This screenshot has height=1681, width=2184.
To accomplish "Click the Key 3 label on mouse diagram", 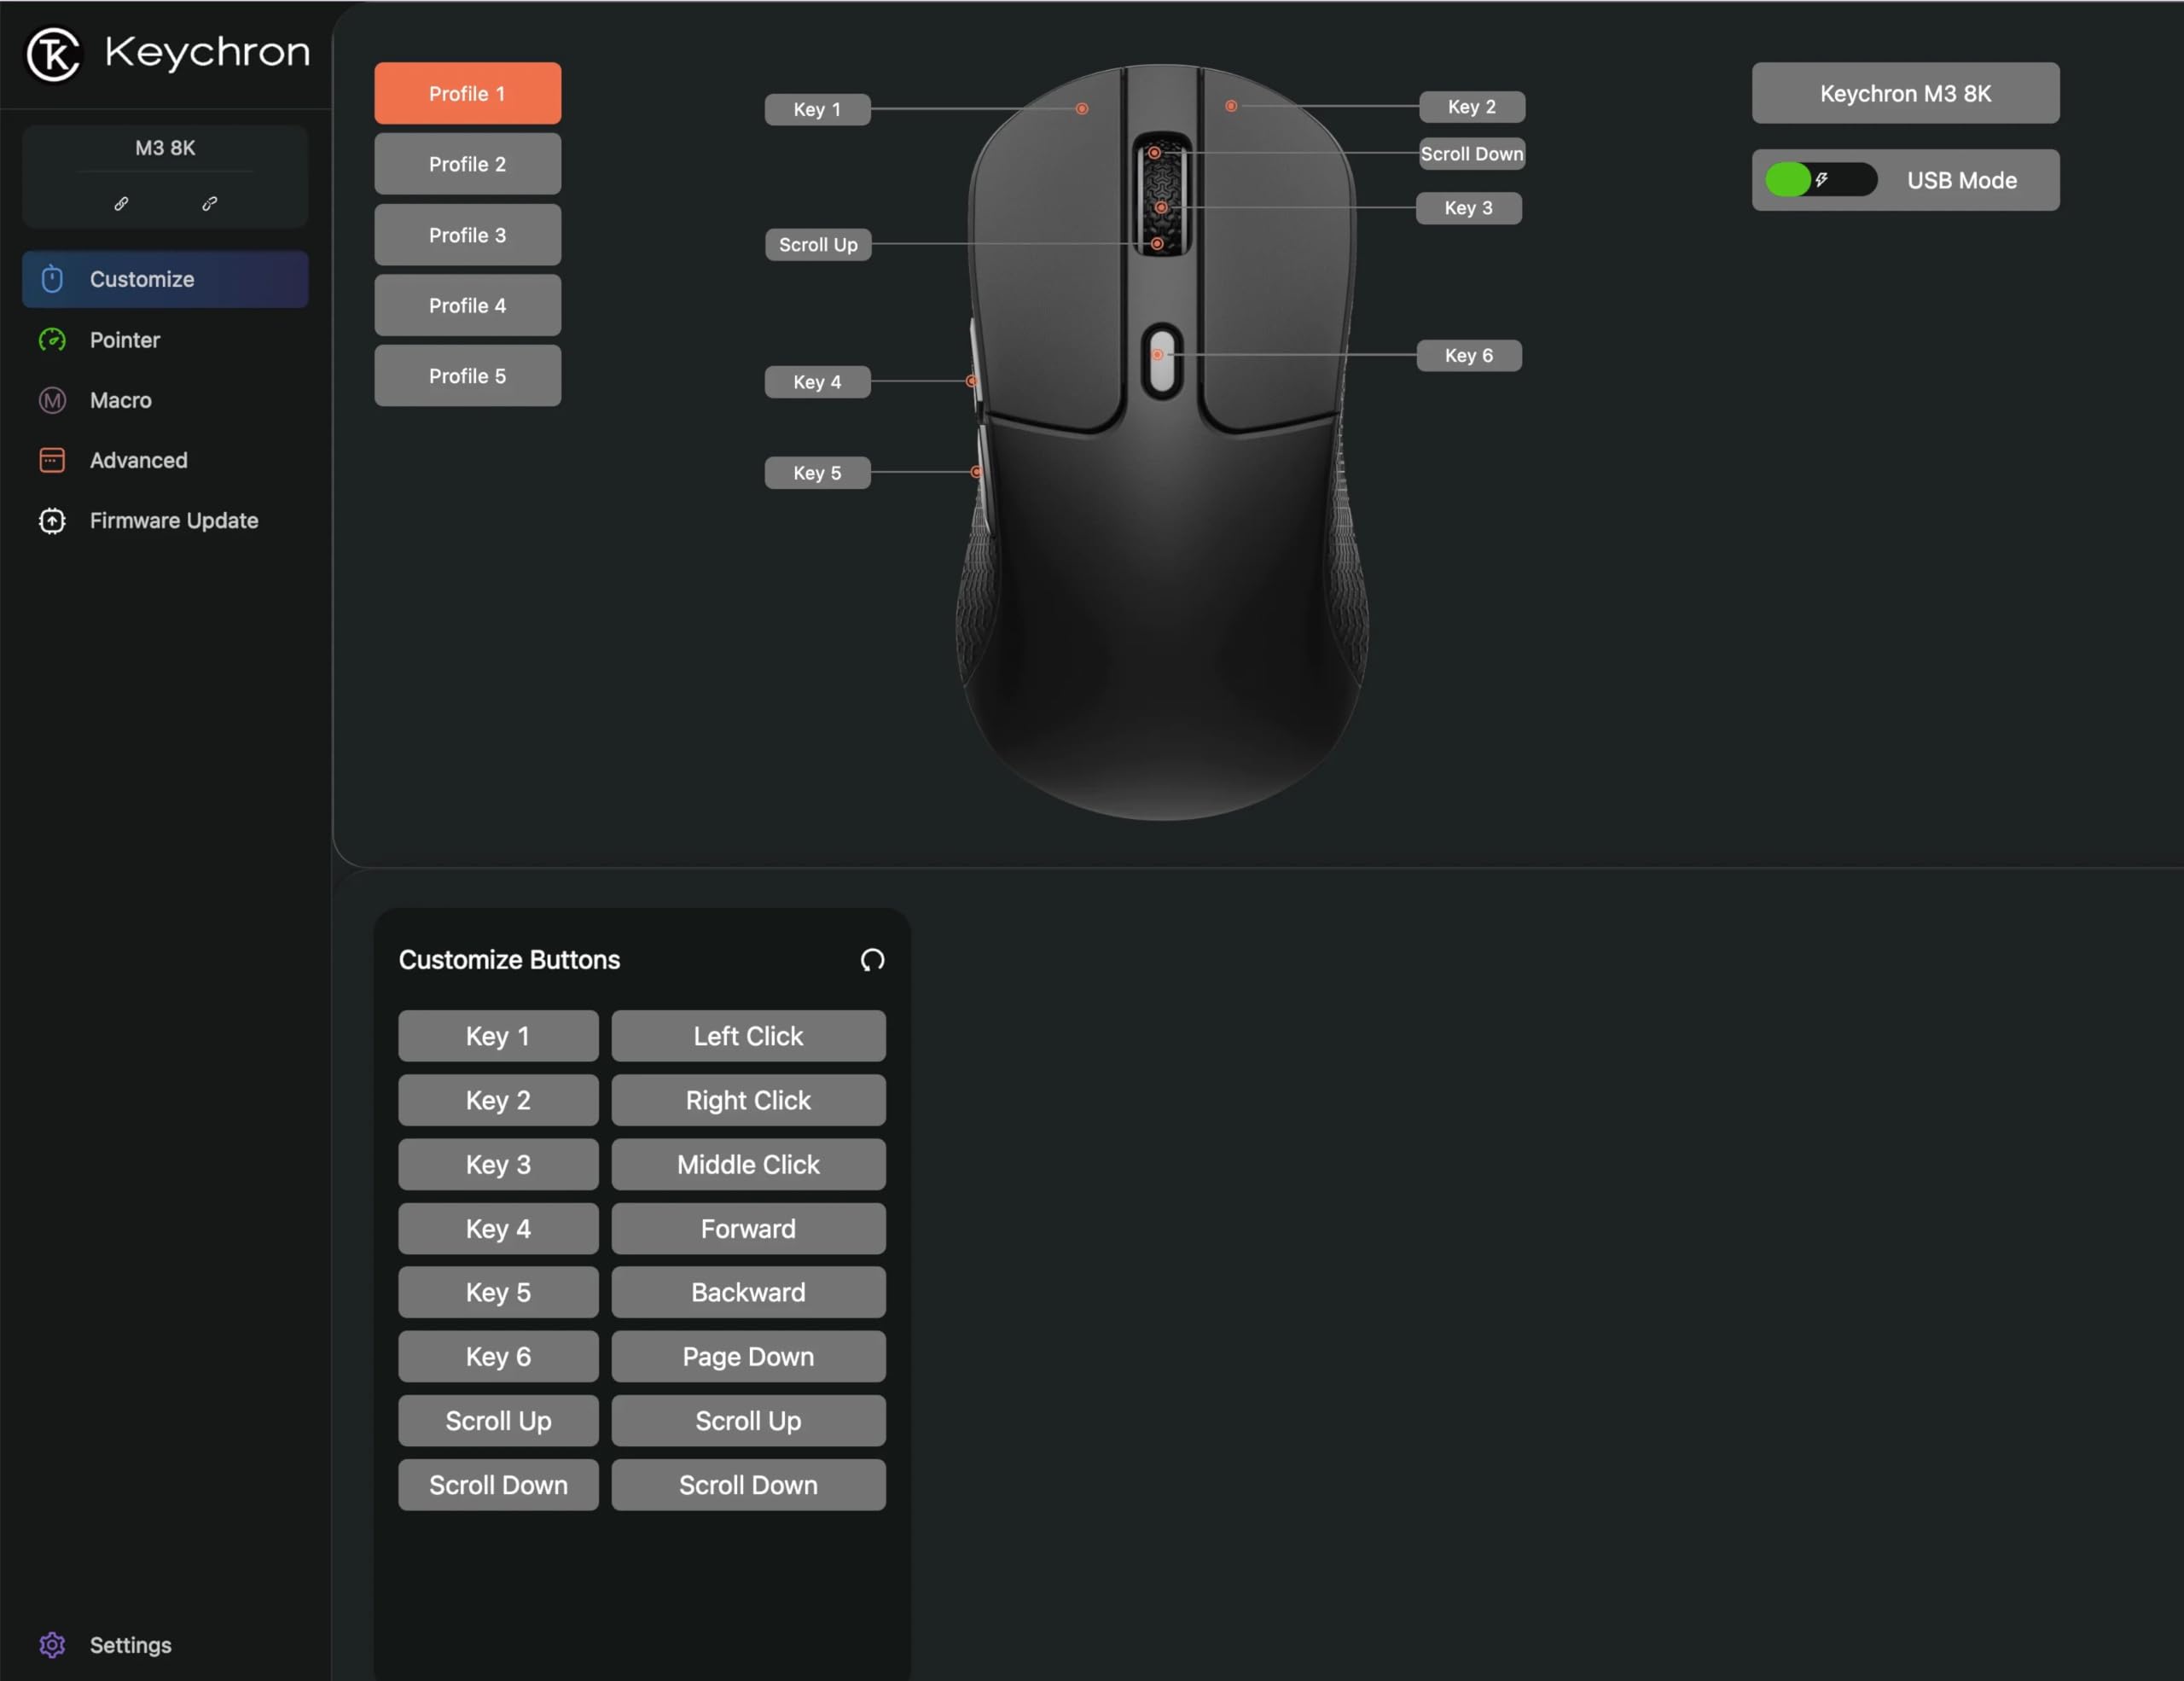I will coord(1469,208).
